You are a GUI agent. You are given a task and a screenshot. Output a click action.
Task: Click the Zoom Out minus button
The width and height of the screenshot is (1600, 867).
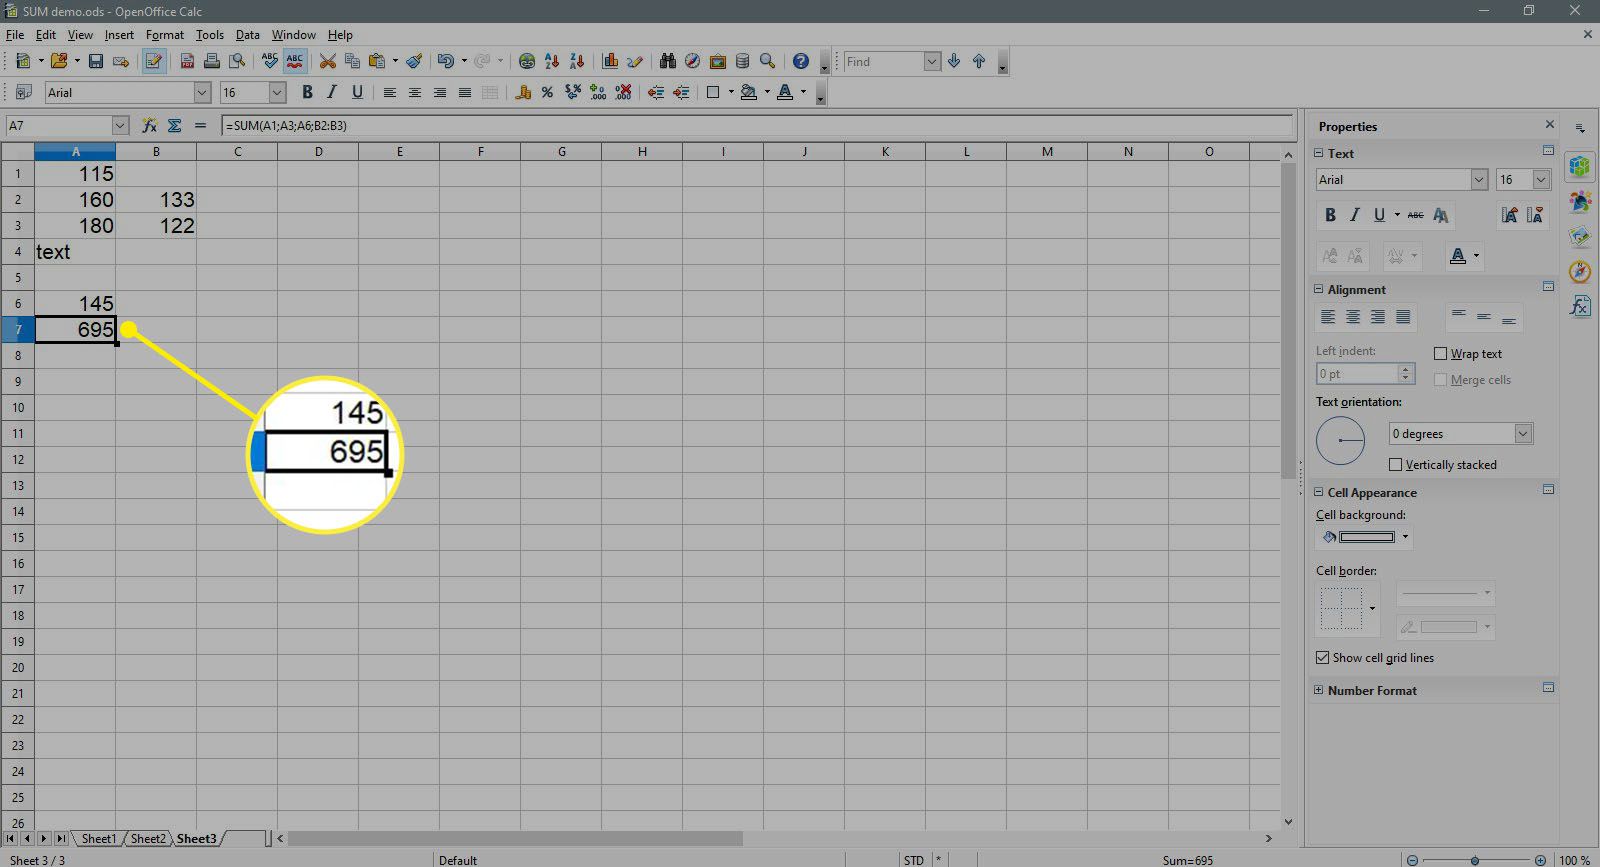coord(1412,860)
